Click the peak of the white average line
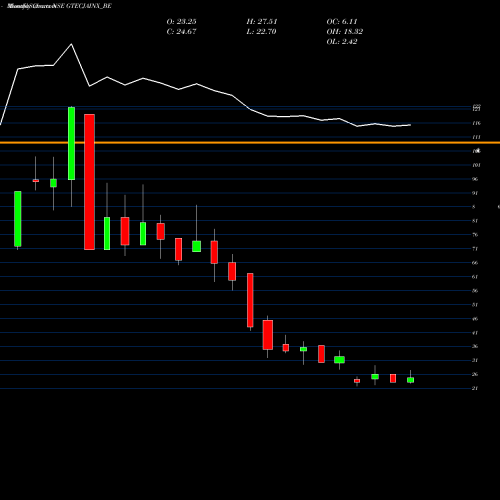 (71, 44)
